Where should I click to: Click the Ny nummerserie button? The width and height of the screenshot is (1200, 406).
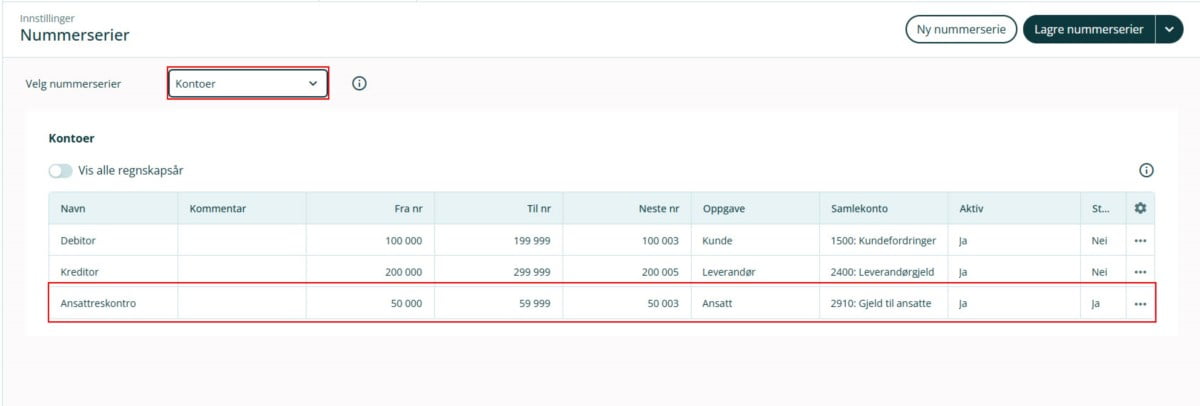(960, 30)
